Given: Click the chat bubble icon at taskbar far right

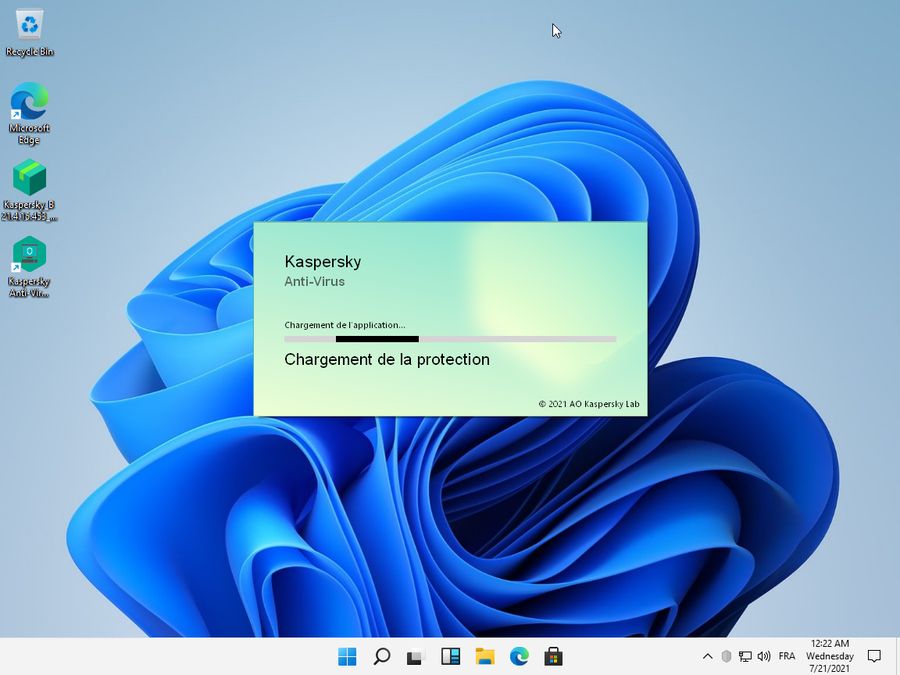Looking at the screenshot, I should click(x=874, y=656).
